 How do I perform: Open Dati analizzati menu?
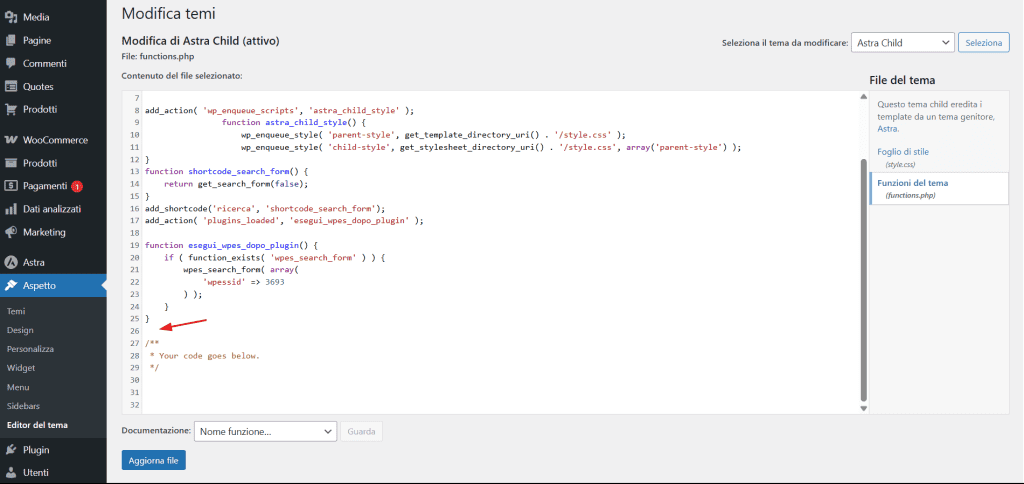tap(53, 209)
